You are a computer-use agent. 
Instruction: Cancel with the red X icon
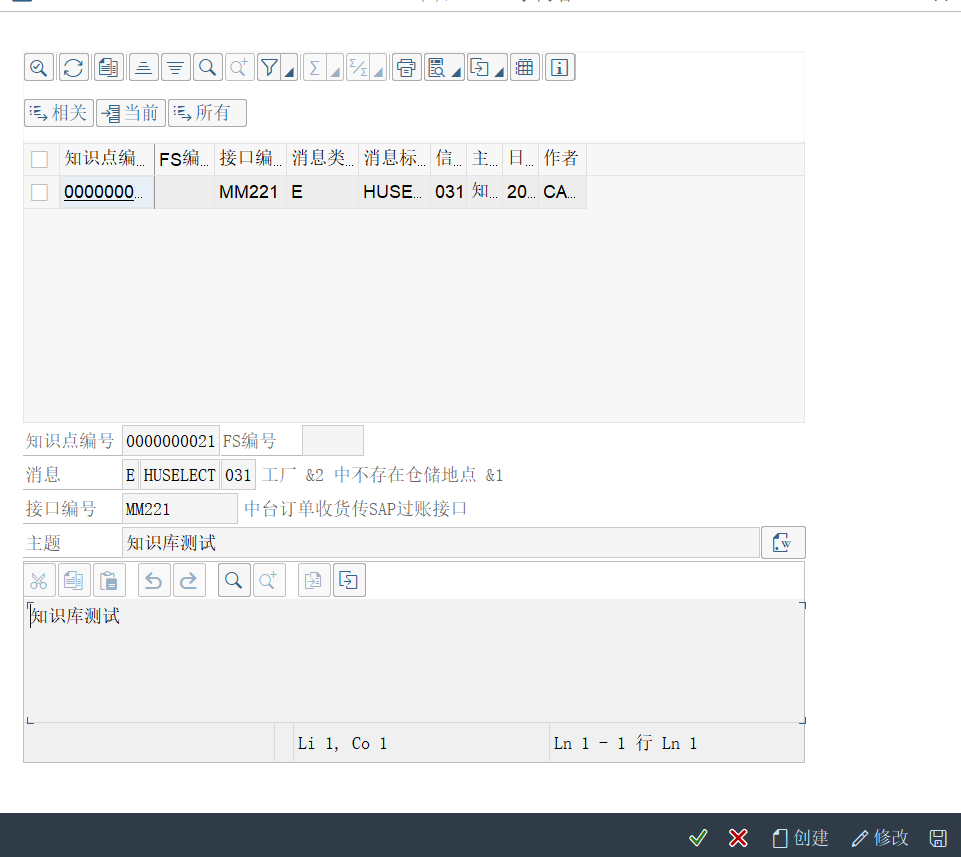[x=739, y=837]
